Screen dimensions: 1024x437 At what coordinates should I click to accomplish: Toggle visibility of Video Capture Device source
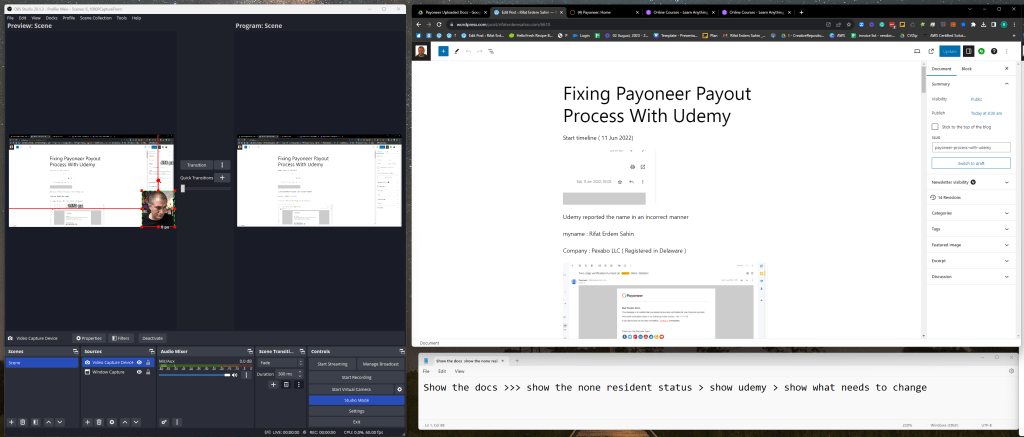pos(139,362)
